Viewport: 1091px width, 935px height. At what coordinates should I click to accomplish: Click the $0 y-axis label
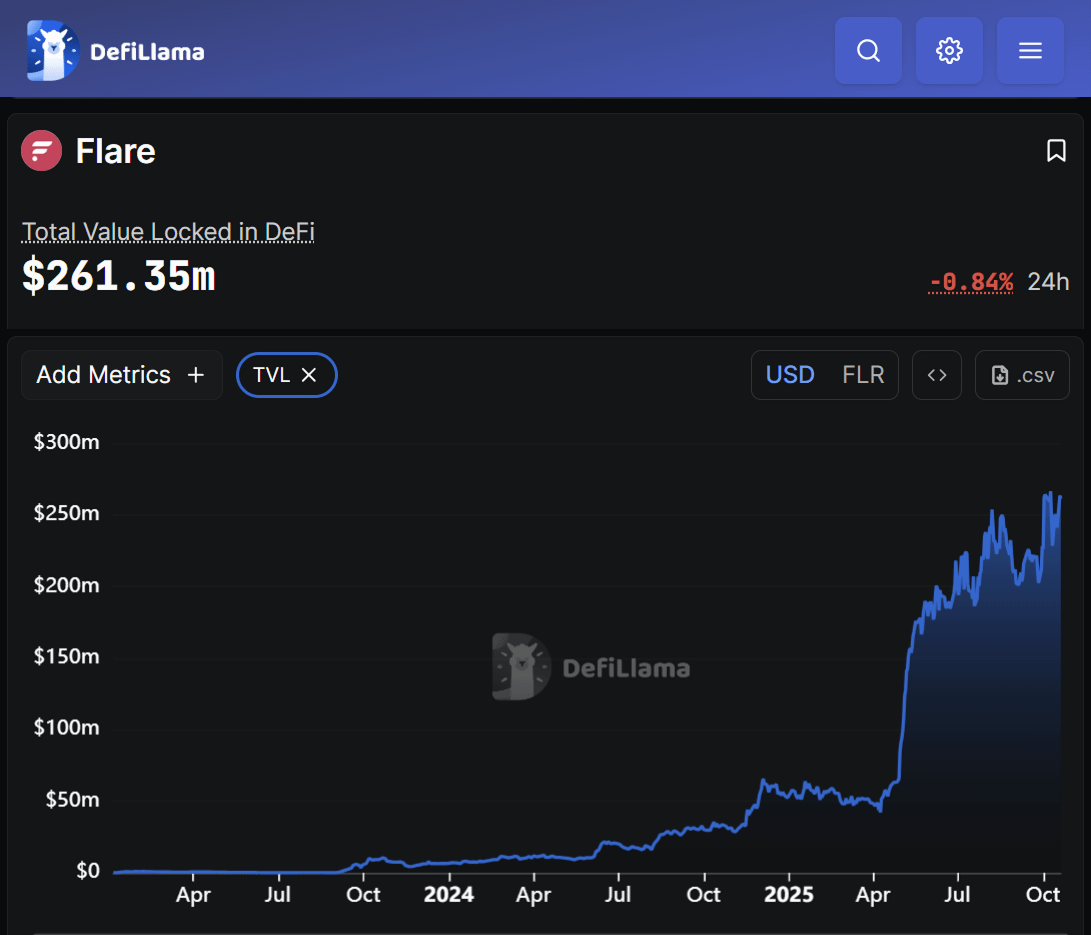88,870
